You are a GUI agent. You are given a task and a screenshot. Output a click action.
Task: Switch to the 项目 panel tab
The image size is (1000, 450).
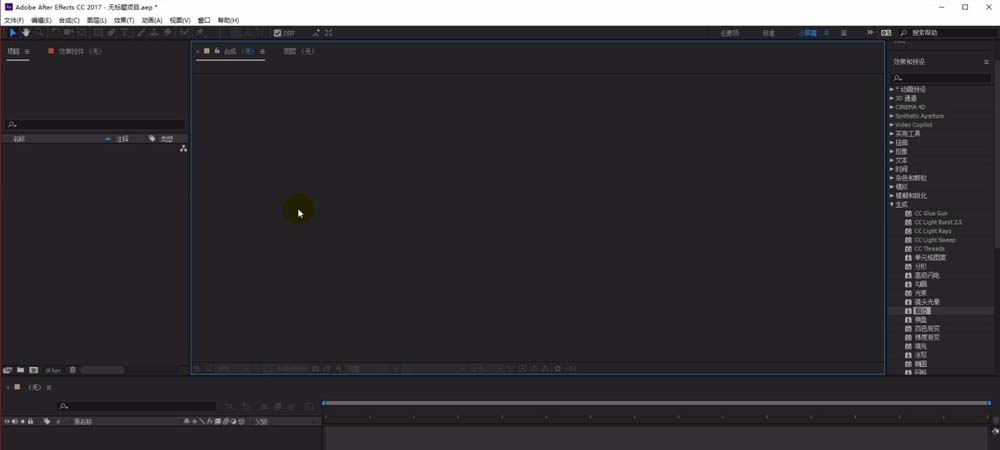click(x=13, y=51)
